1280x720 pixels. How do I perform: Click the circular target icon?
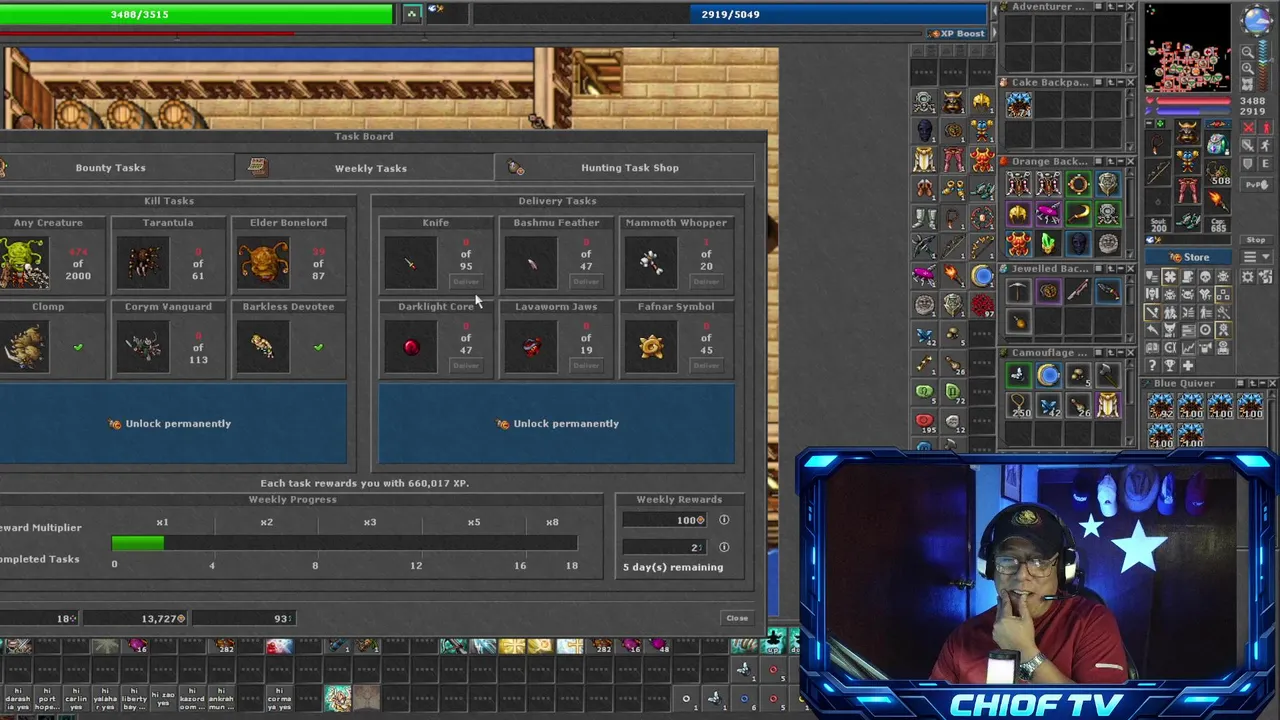coord(1206,330)
